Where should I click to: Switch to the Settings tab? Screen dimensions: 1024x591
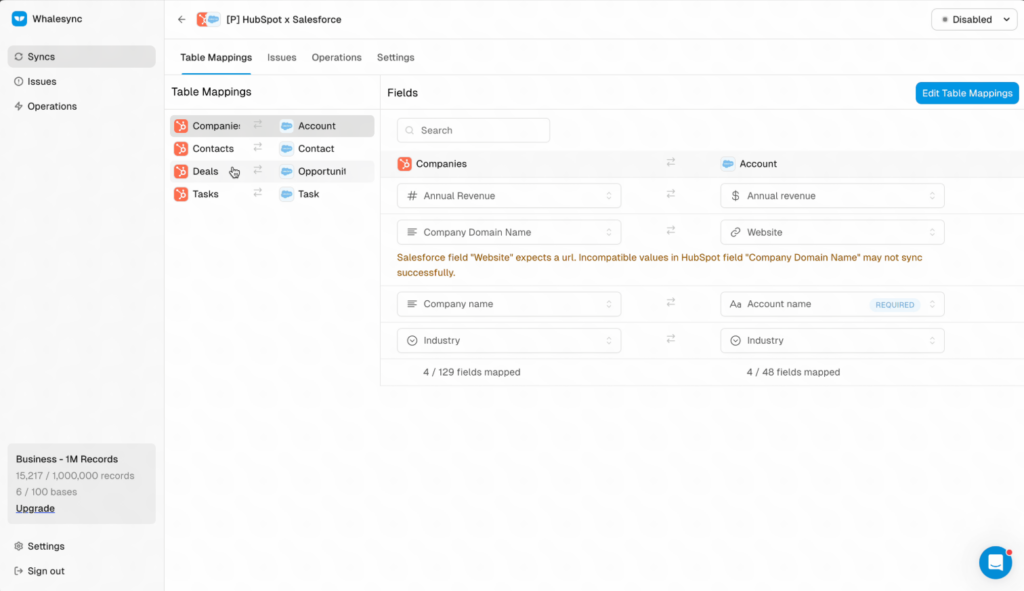coord(396,57)
